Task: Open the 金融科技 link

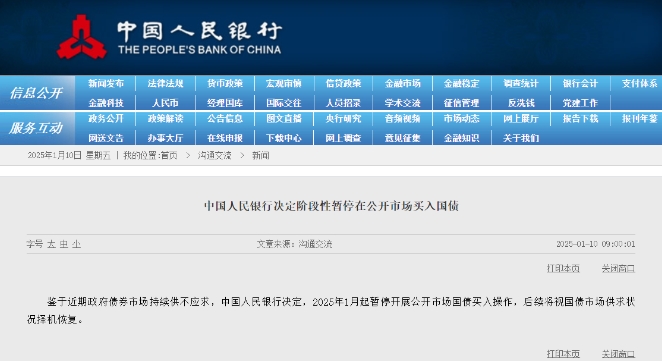Action: coord(106,103)
